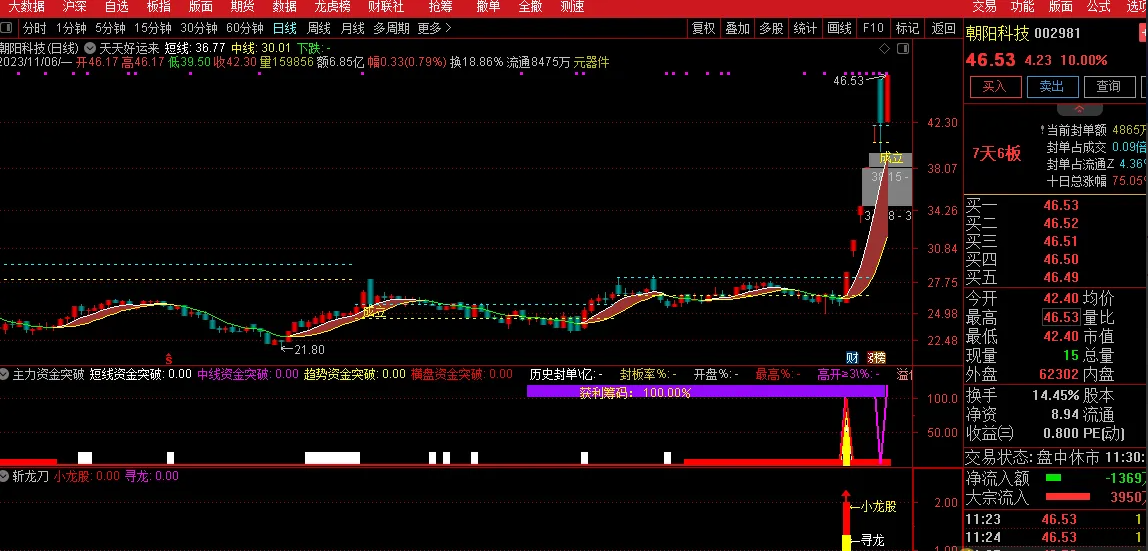Click the 财 badge icon on chart
1148x551 pixels.
(x=852, y=358)
